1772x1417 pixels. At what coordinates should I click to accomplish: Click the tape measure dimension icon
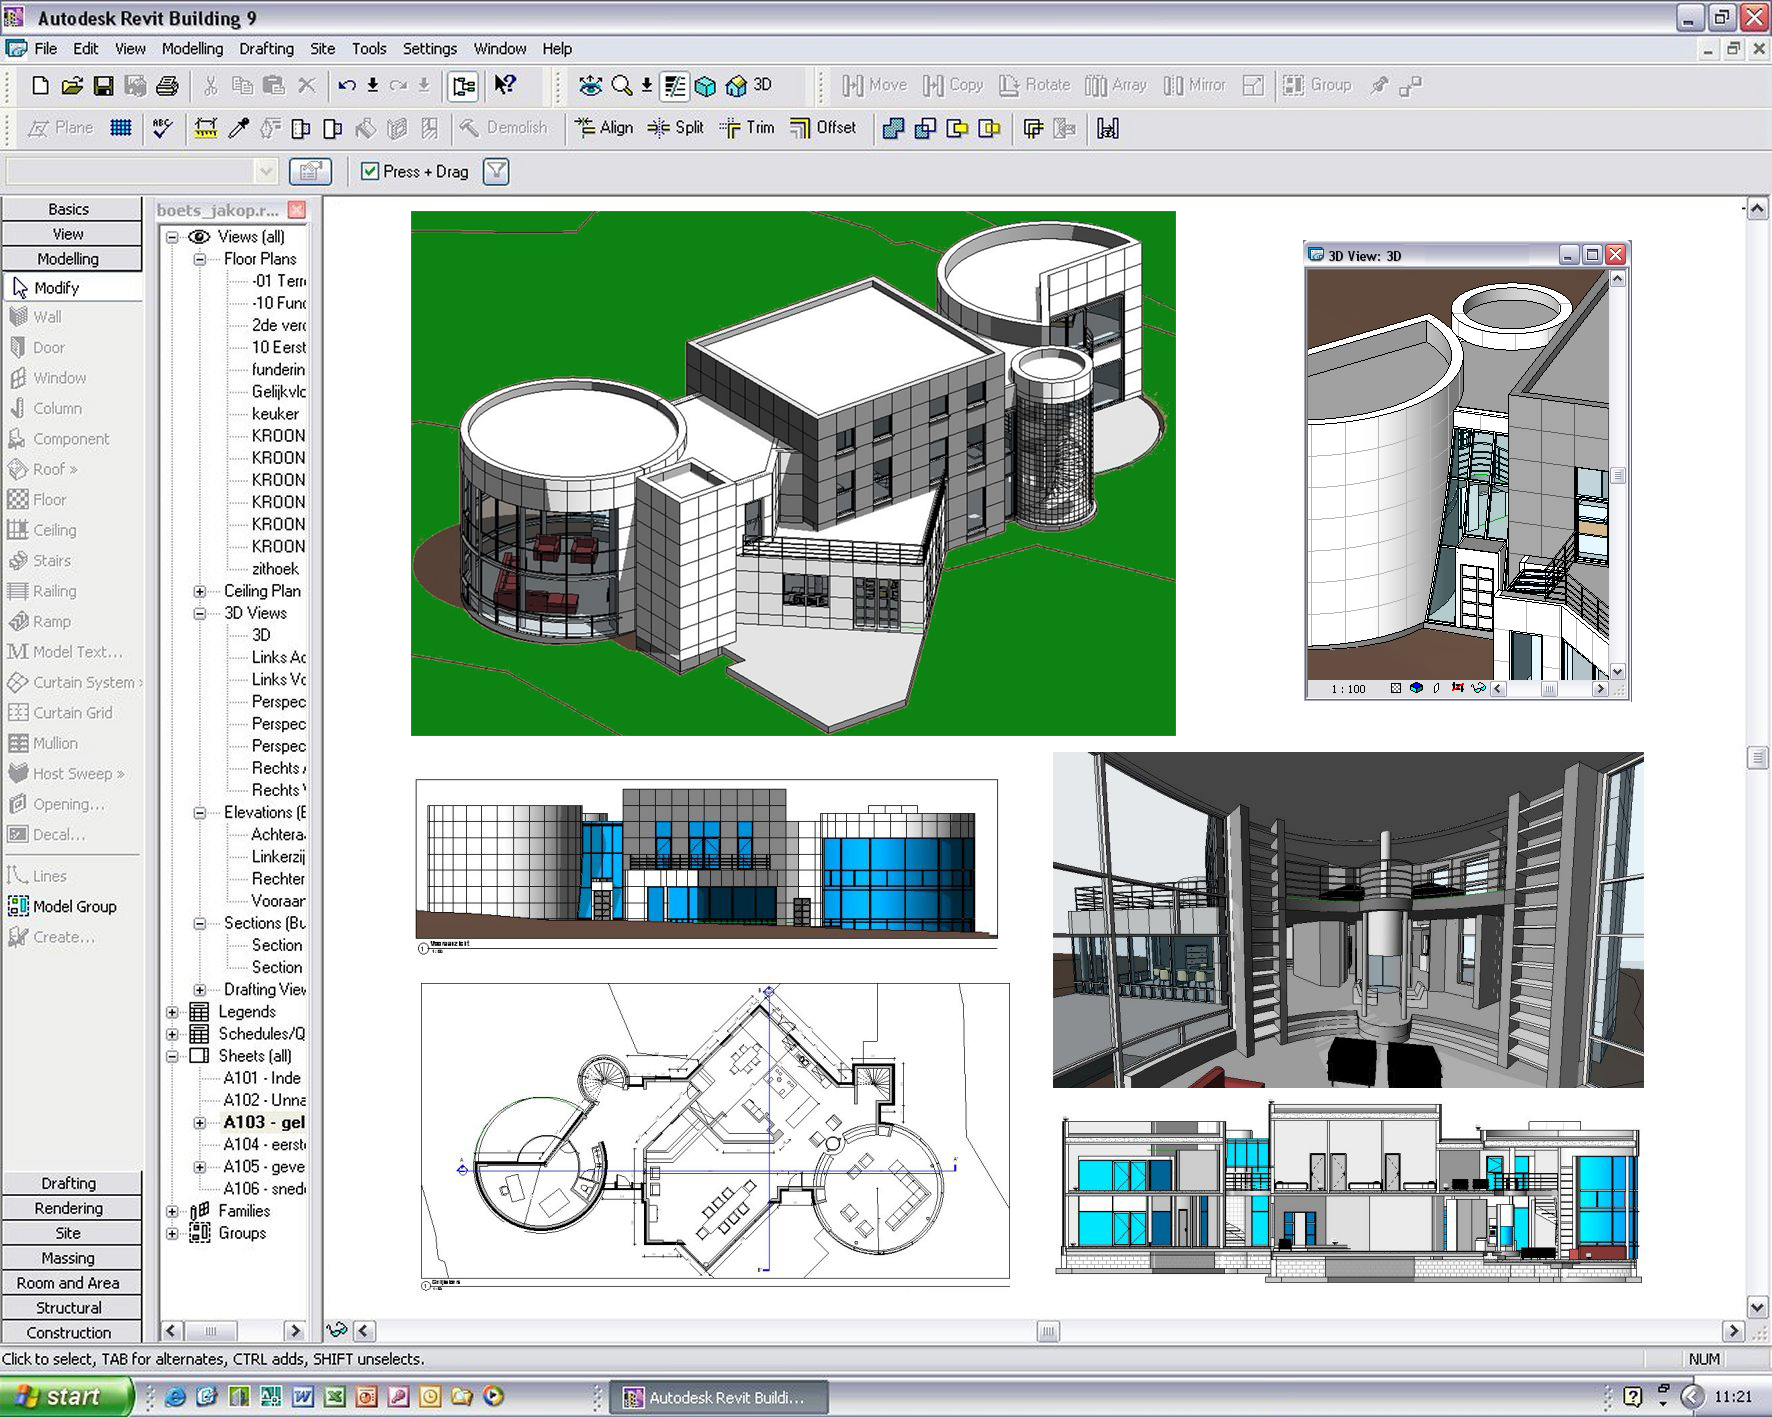[x=206, y=128]
